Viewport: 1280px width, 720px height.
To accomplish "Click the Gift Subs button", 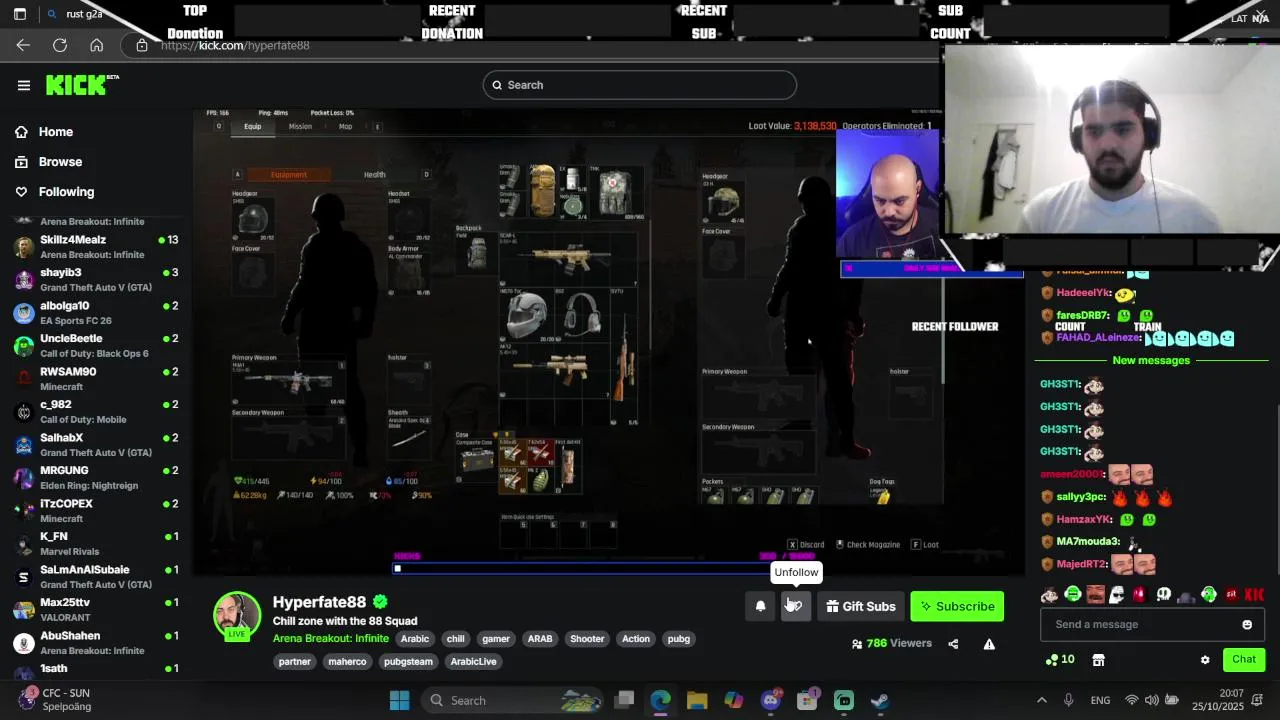I will (x=860, y=606).
